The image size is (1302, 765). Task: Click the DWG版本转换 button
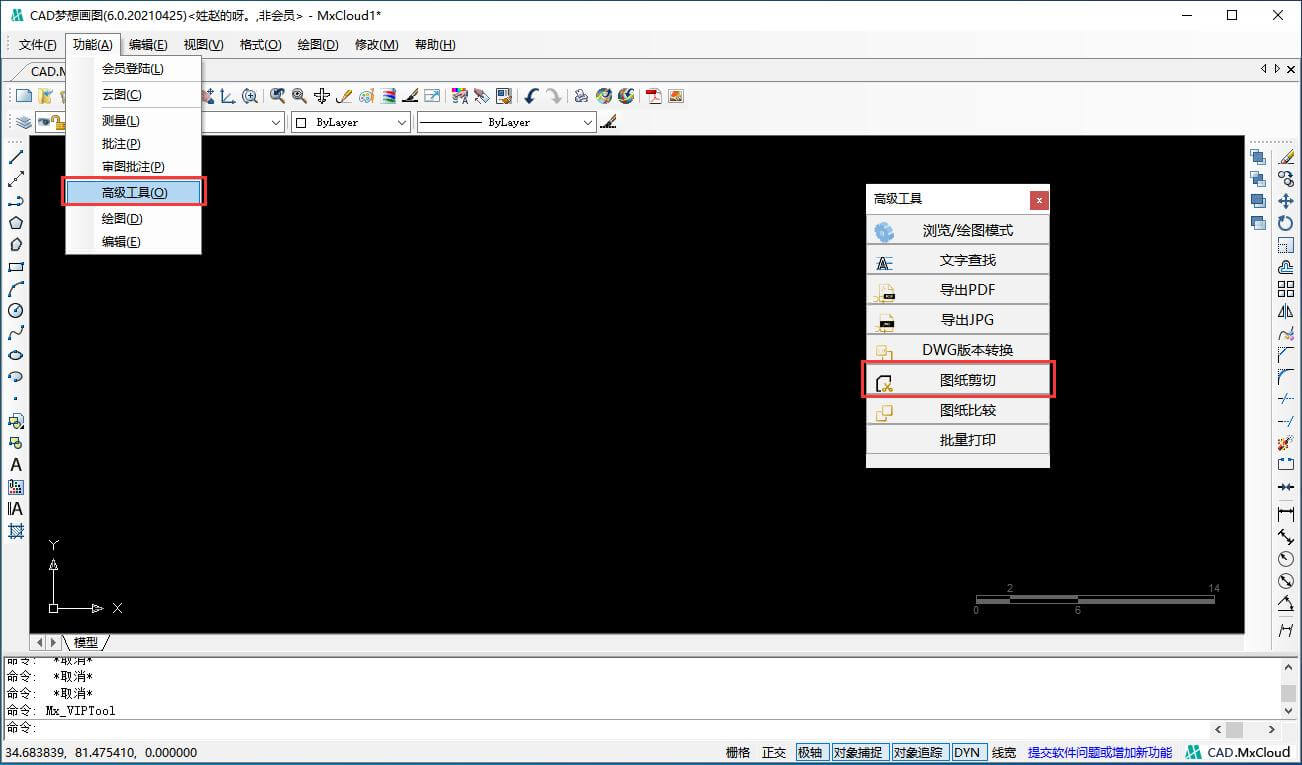[958, 350]
